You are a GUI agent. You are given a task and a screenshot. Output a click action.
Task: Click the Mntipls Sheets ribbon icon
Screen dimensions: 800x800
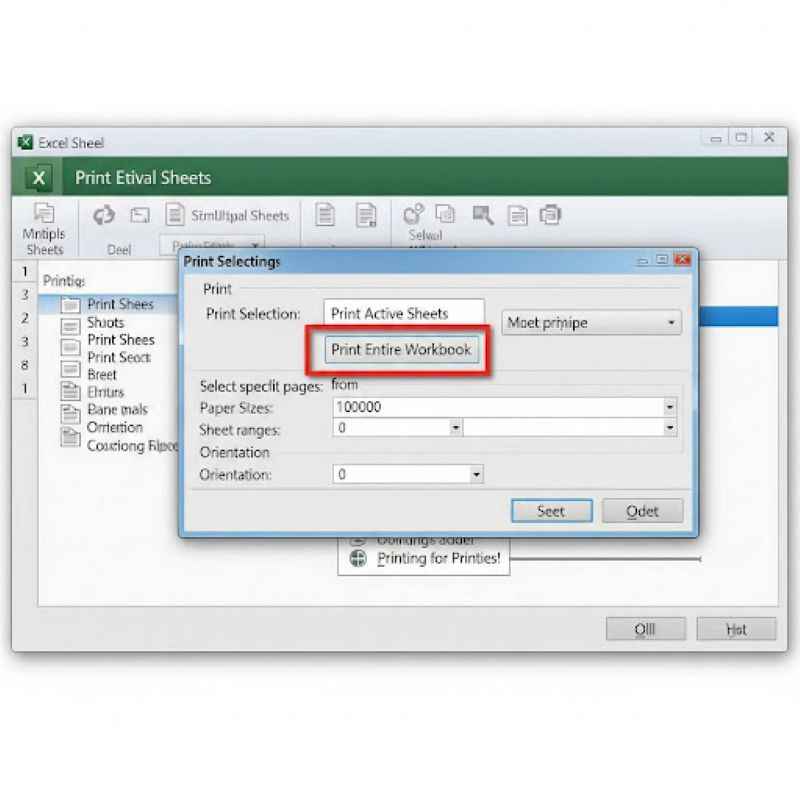click(44, 214)
